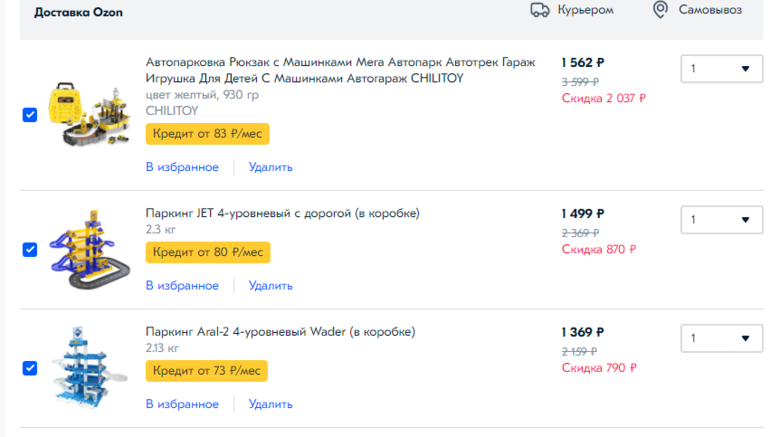
Task: Open the blue Aral-2 parking thumbnail
Action: click(x=86, y=366)
